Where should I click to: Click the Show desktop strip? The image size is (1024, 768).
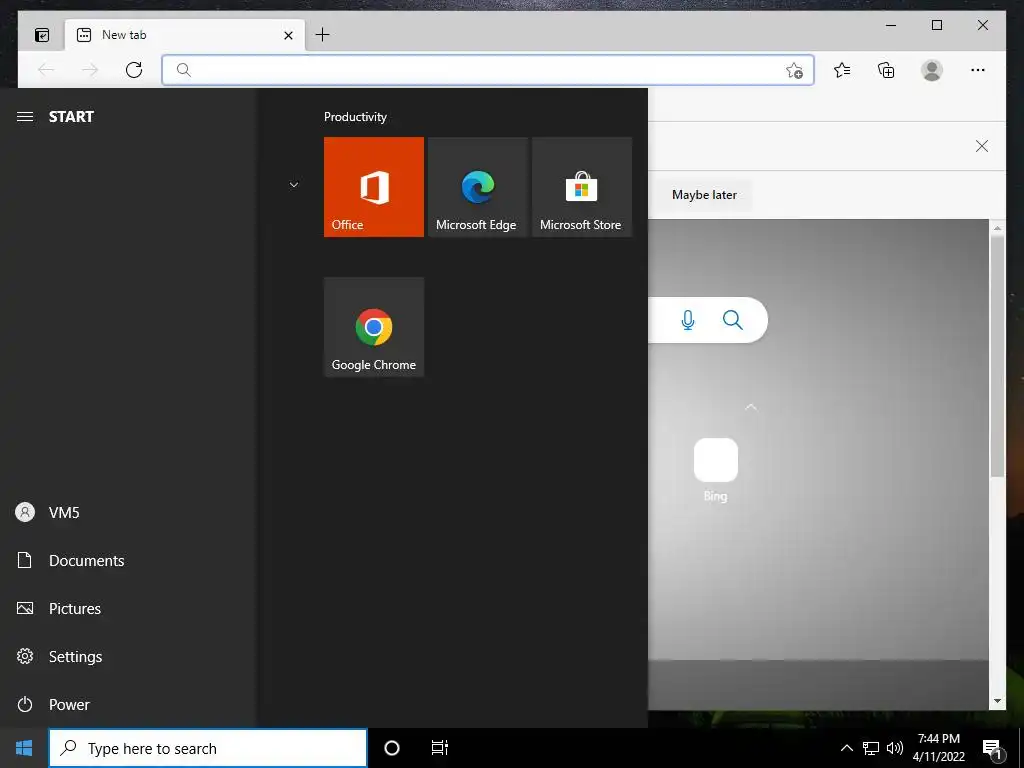(1021, 748)
